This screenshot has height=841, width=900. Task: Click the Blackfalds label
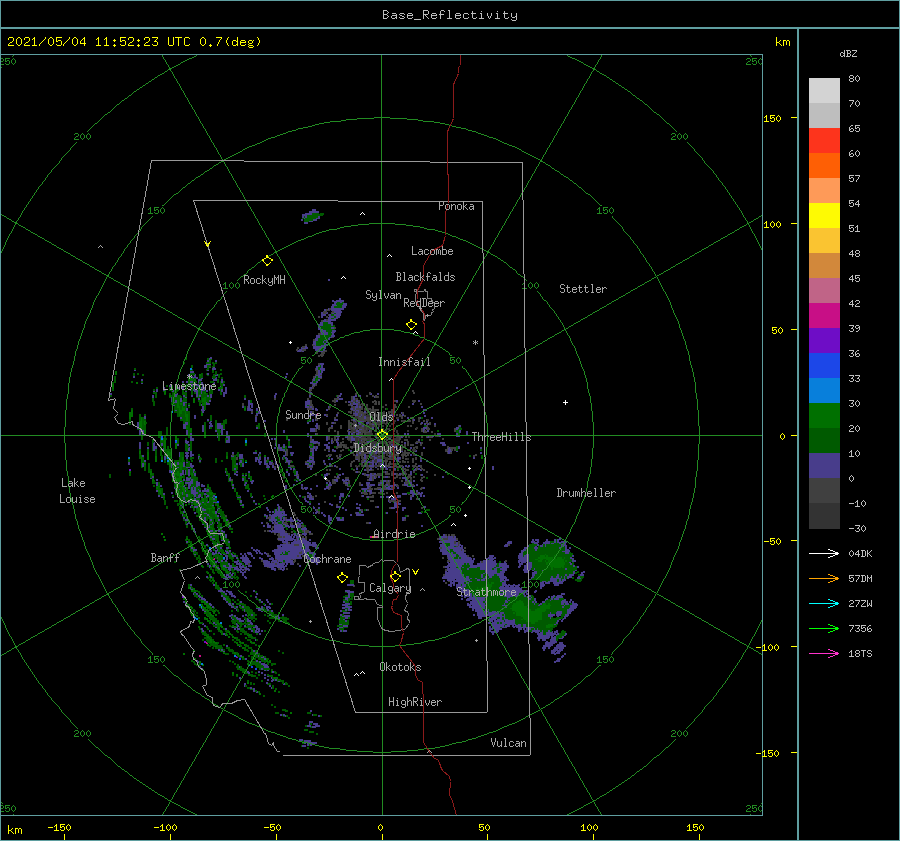(425, 277)
